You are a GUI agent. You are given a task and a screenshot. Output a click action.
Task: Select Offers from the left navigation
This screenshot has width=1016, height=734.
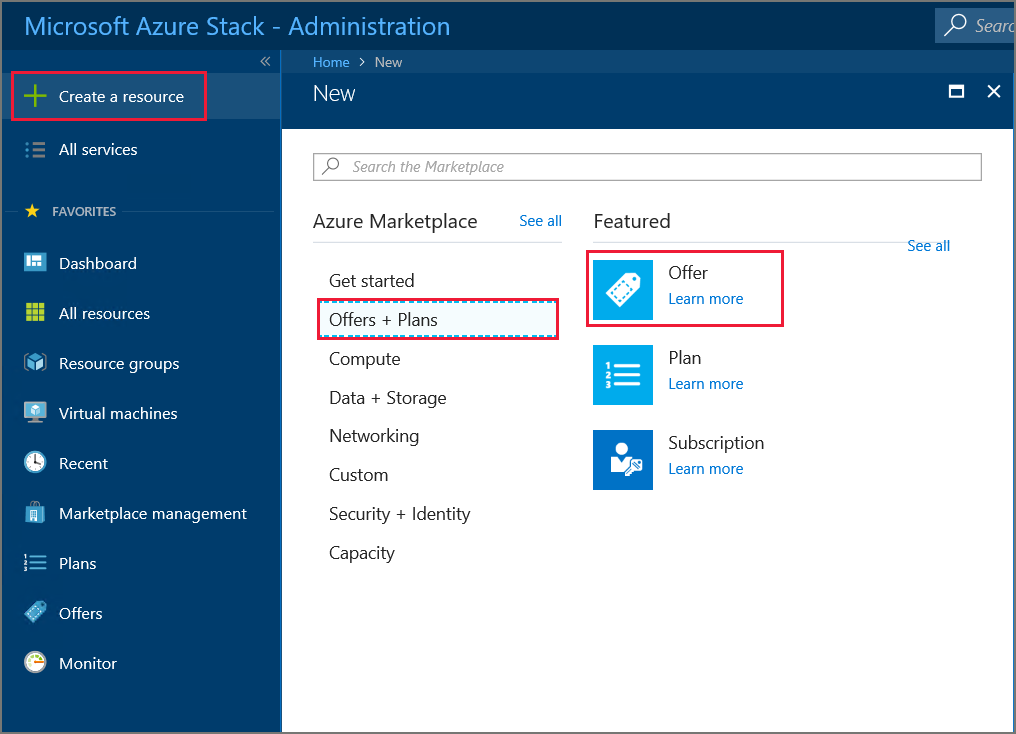tap(81, 613)
